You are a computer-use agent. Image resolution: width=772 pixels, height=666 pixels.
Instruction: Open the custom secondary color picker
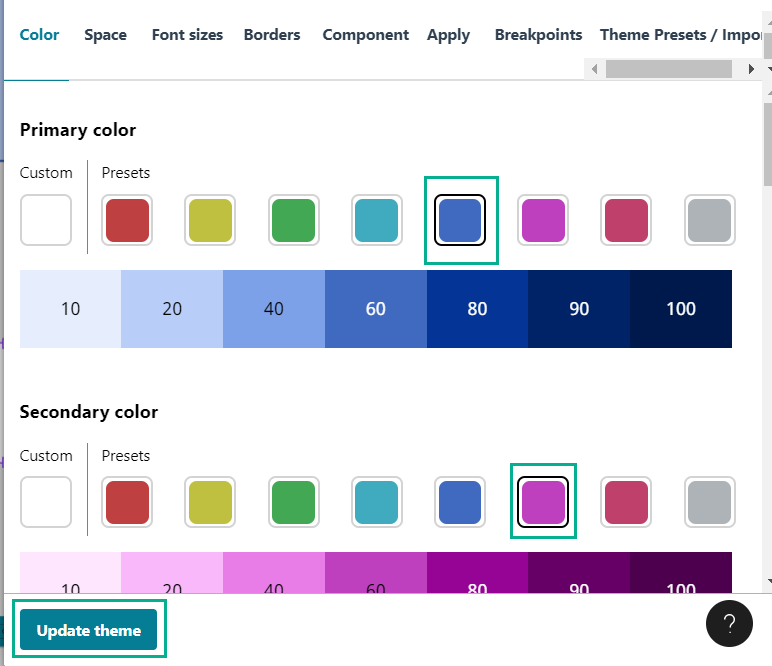46,502
